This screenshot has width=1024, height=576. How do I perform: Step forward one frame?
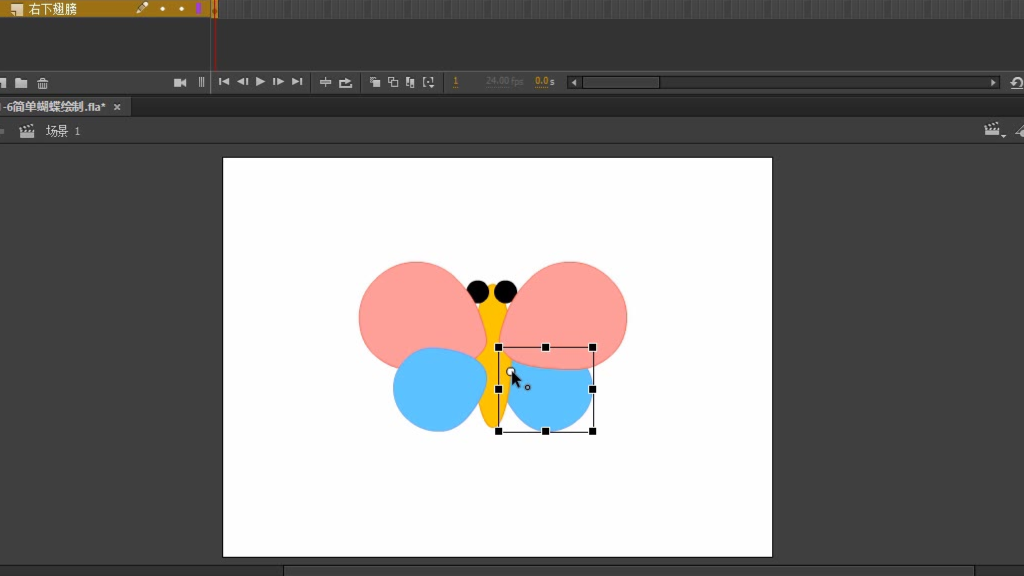(278, 82)
